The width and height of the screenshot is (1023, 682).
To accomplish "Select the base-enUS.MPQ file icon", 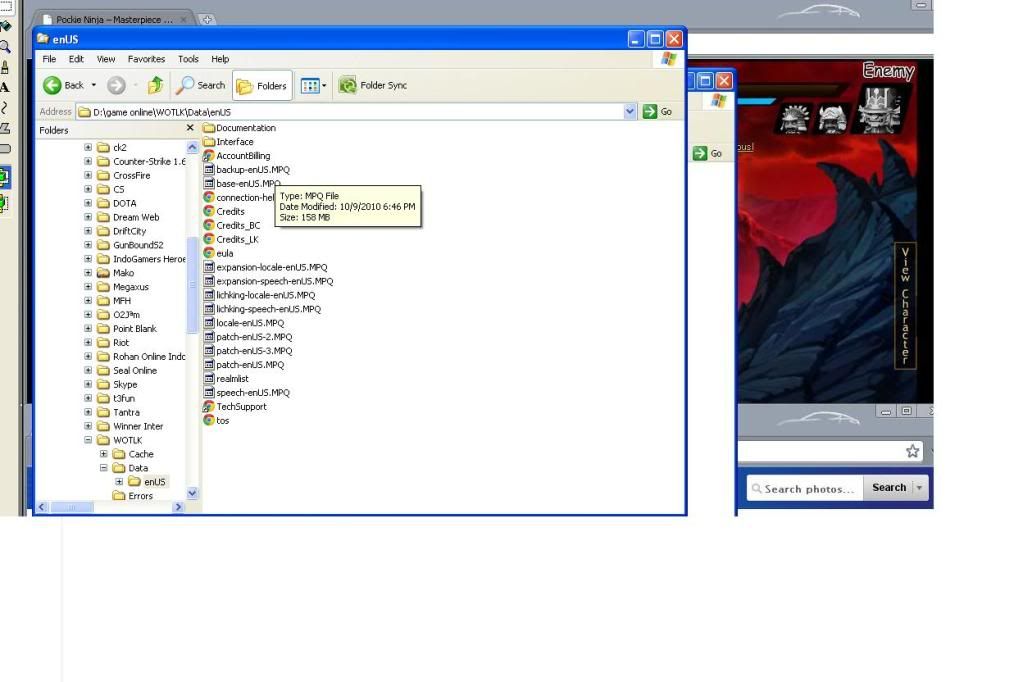I will click(209, 183).
